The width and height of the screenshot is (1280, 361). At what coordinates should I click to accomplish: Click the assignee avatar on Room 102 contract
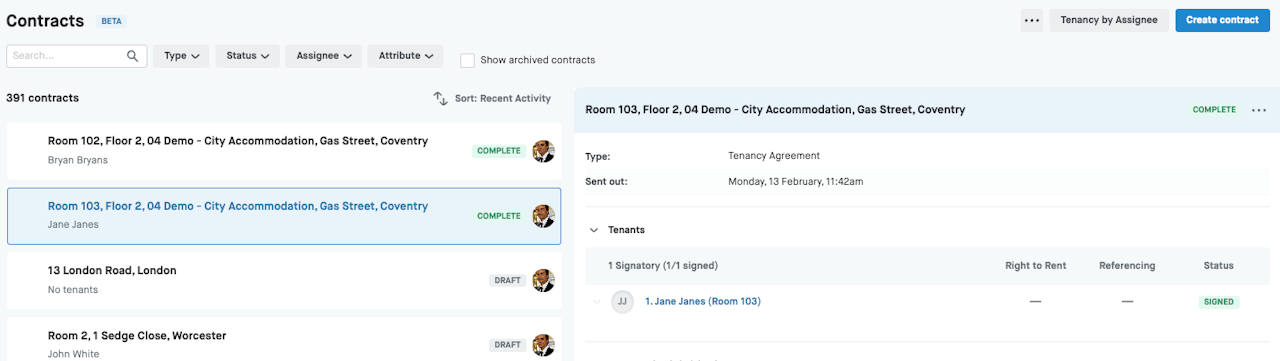tap(543, 151)
